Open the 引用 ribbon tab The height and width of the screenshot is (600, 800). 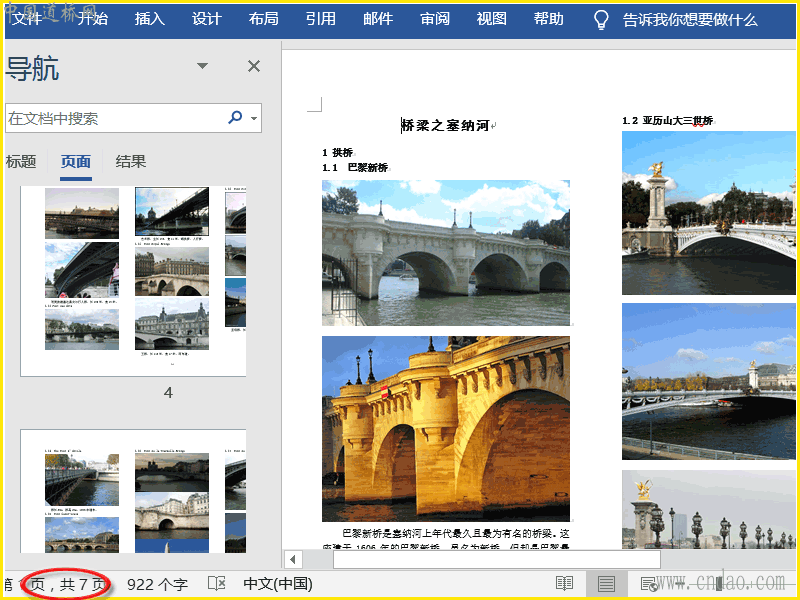coord(321,19)
